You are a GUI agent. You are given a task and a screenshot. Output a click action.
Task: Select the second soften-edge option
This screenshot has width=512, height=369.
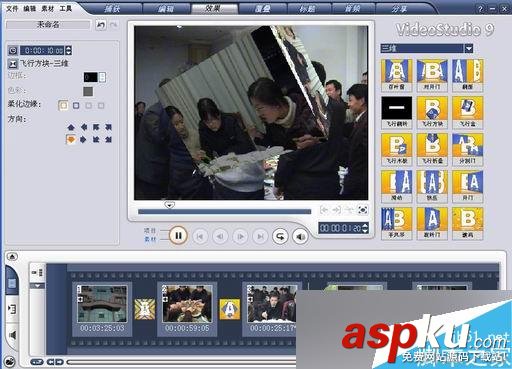(76, 106)
